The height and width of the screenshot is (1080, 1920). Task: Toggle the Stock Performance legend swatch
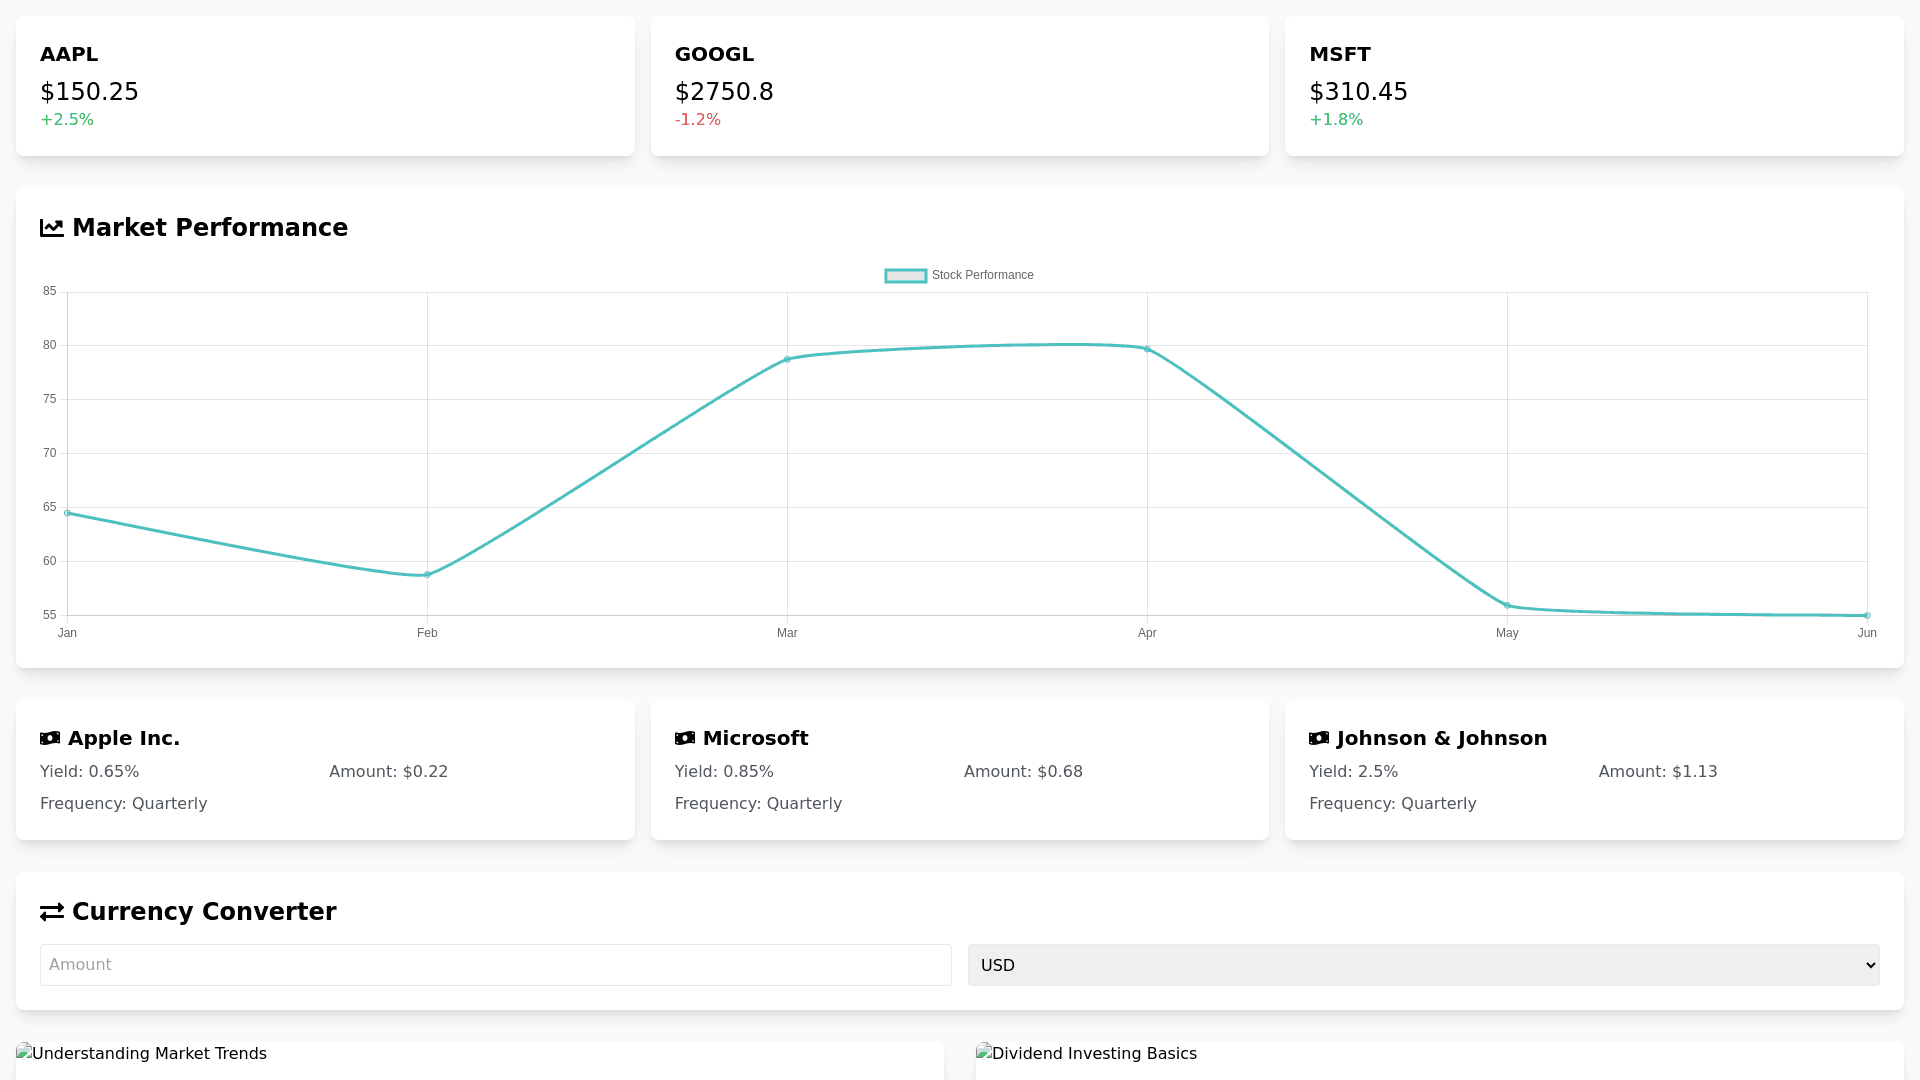tap(906, 276)
